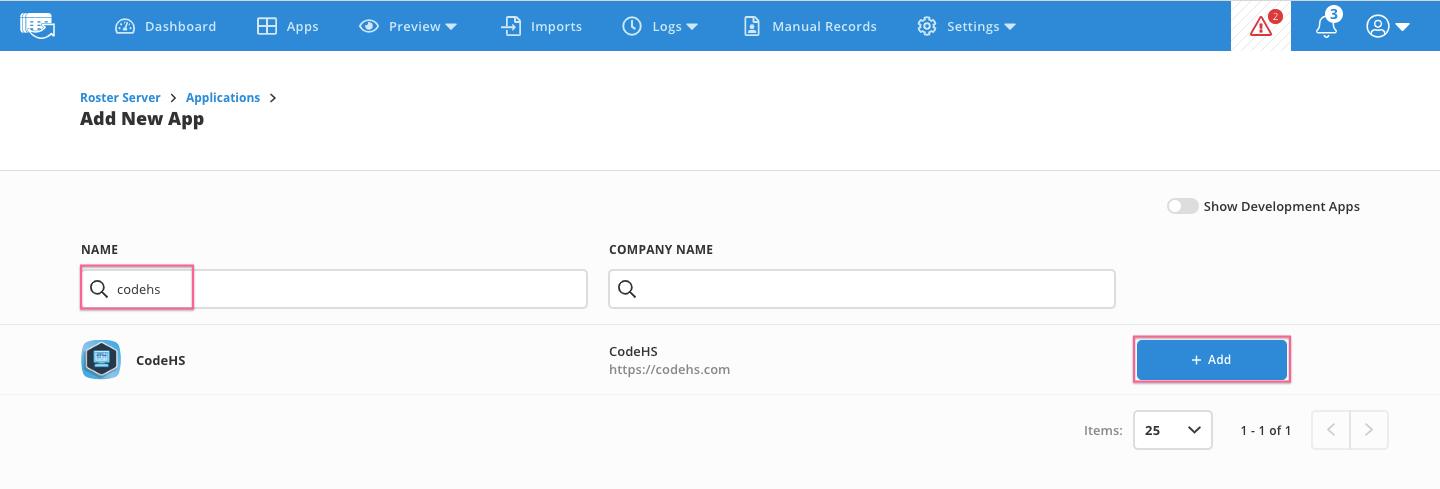Open the Settings dropdown menu
Image resolution: width=1440 pixels, height=489 pixels.
(x=966, y=26)
